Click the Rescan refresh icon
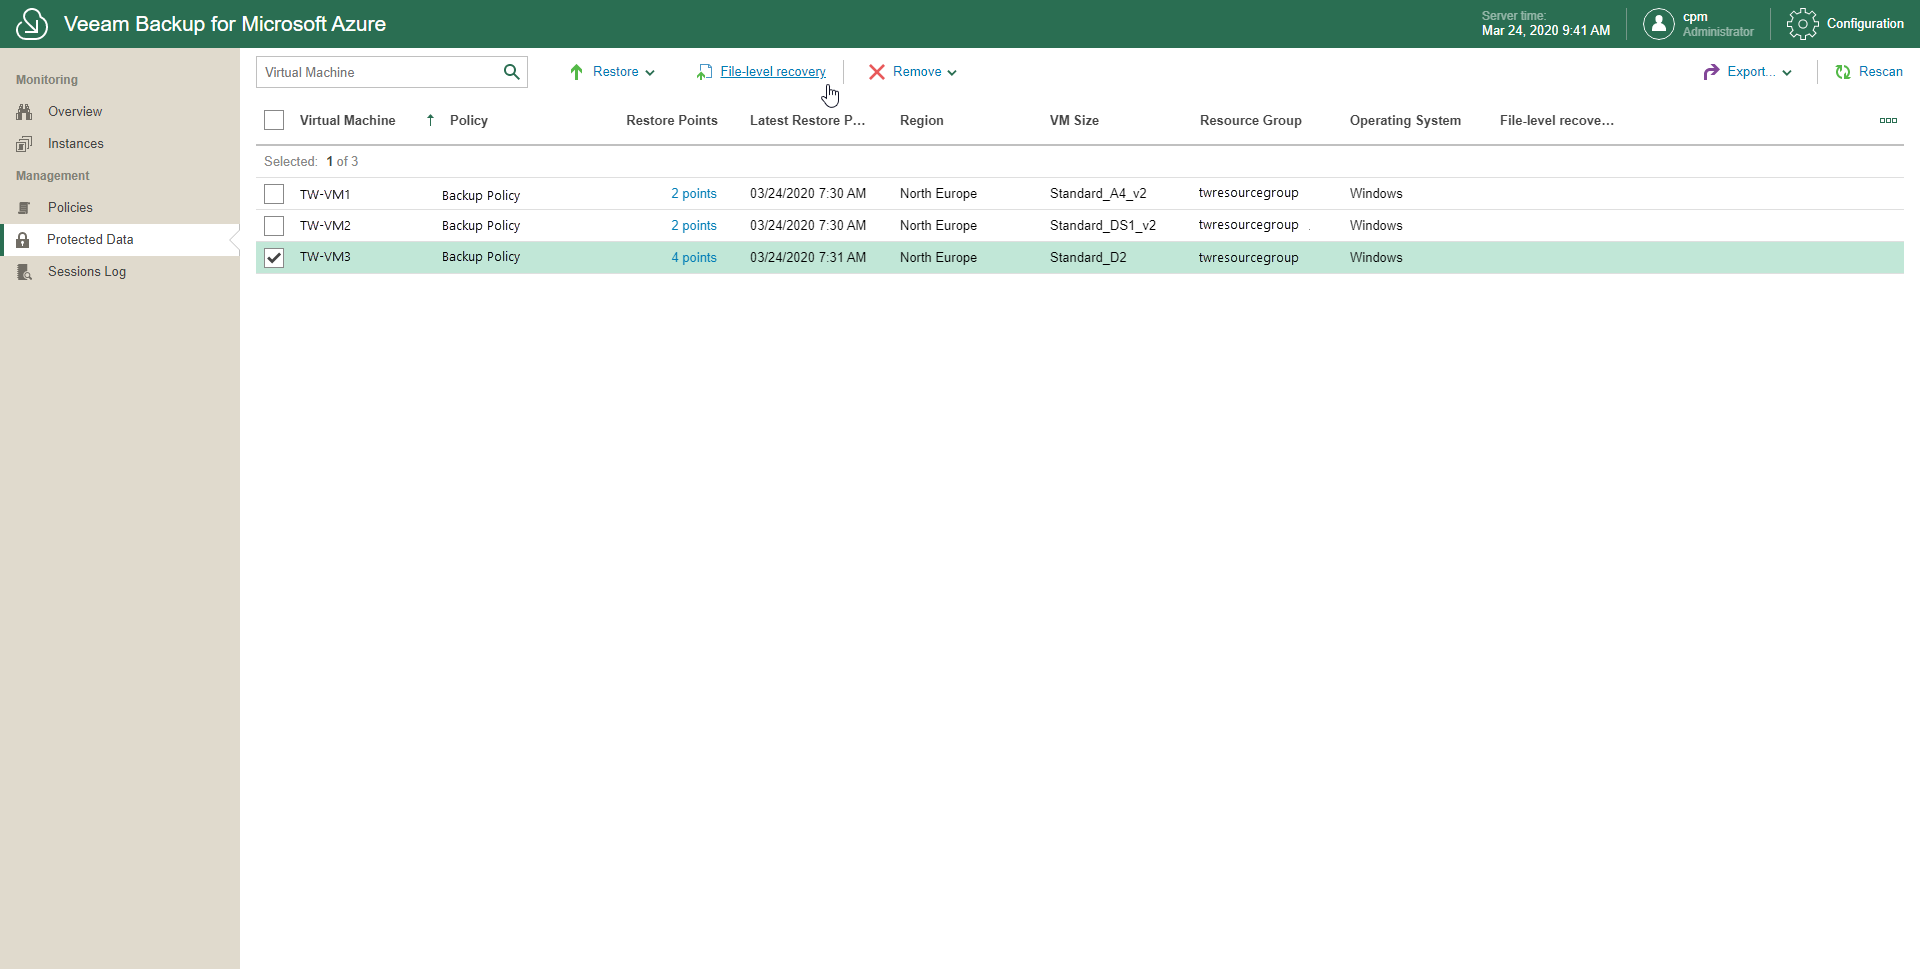Image resolution: width=1920 pixels, height=969 pixels. pos(1843,72)
